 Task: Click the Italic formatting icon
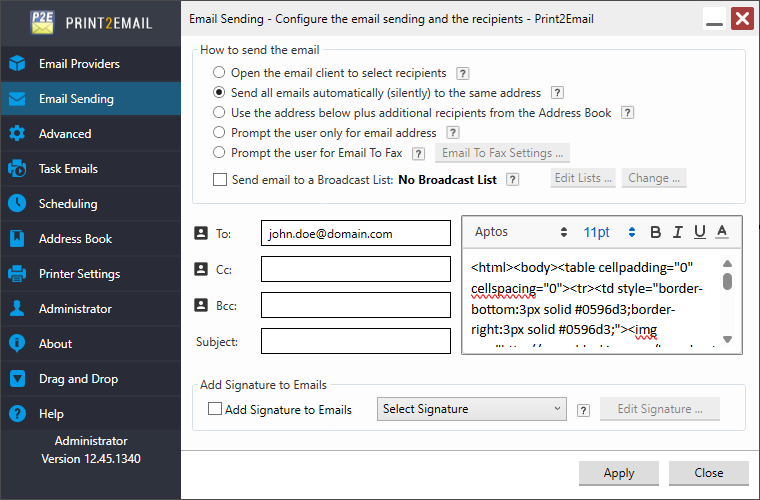(x=678, y=232)
